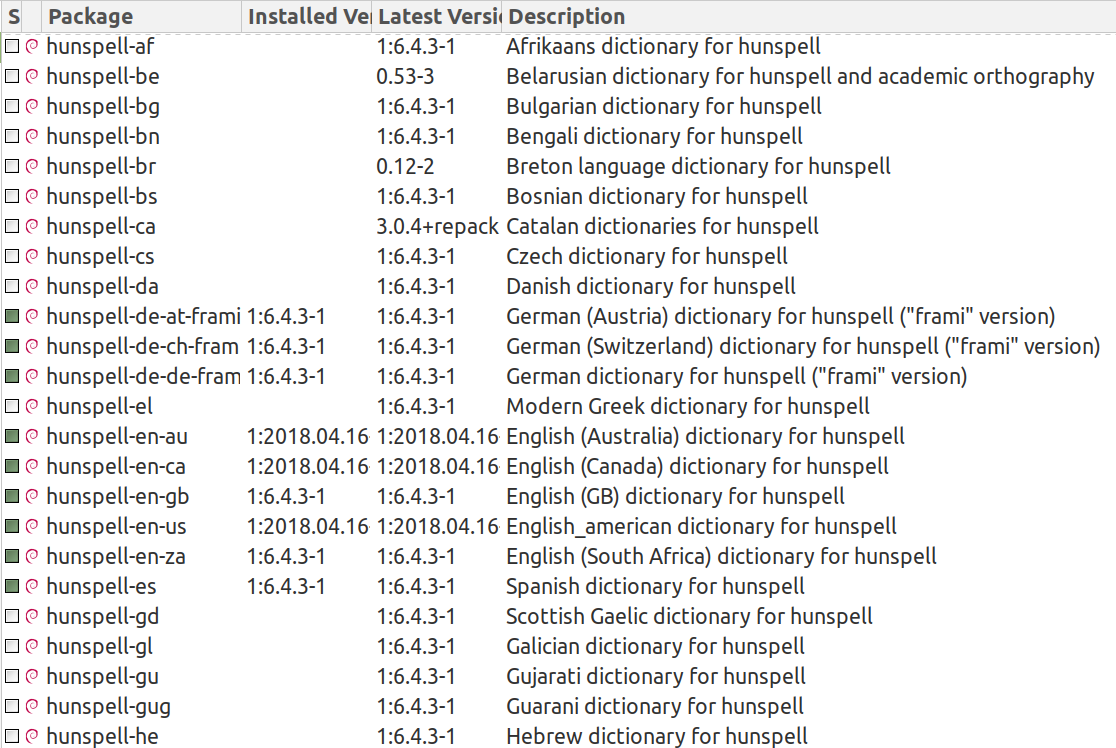Mark the hunspell-he status checkbox

pyautogui.click(x=12, y=736)
